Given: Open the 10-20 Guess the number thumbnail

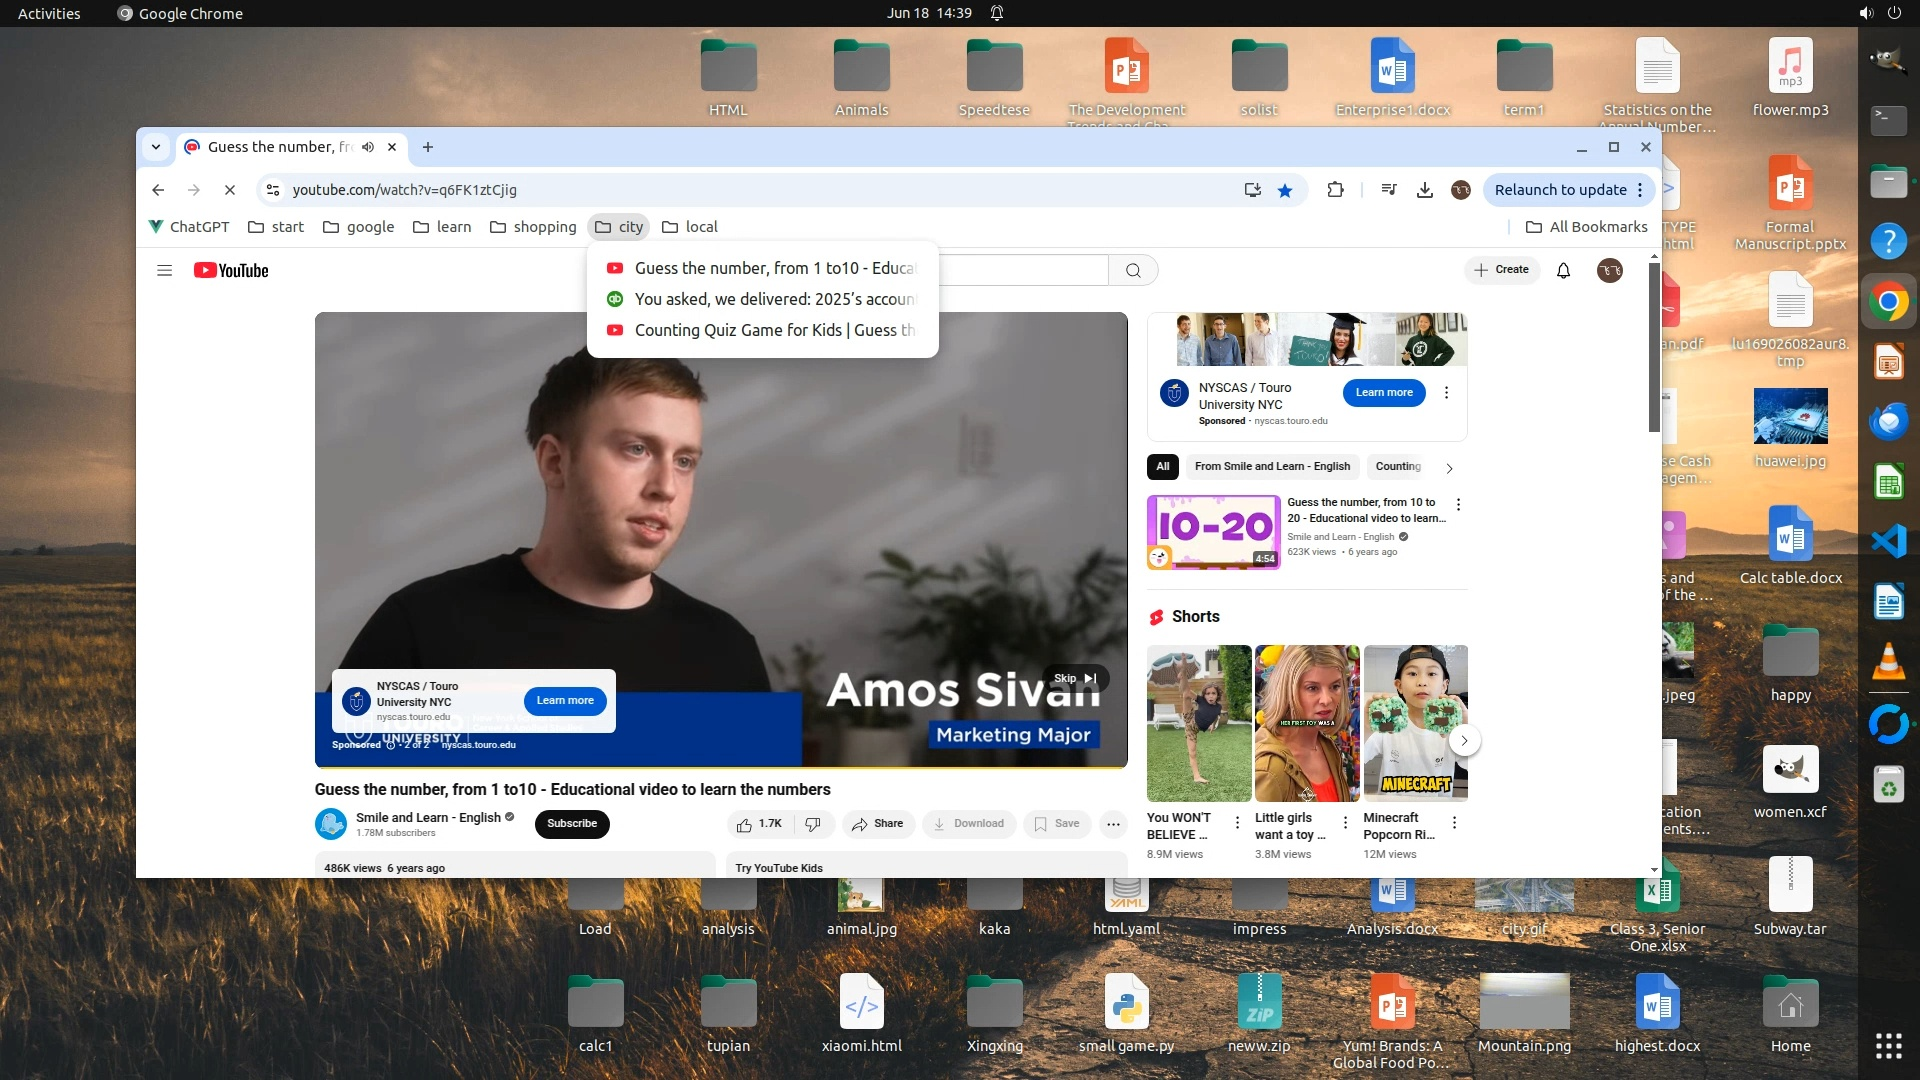Looking at the screenshot, I should coord(1213,532).
